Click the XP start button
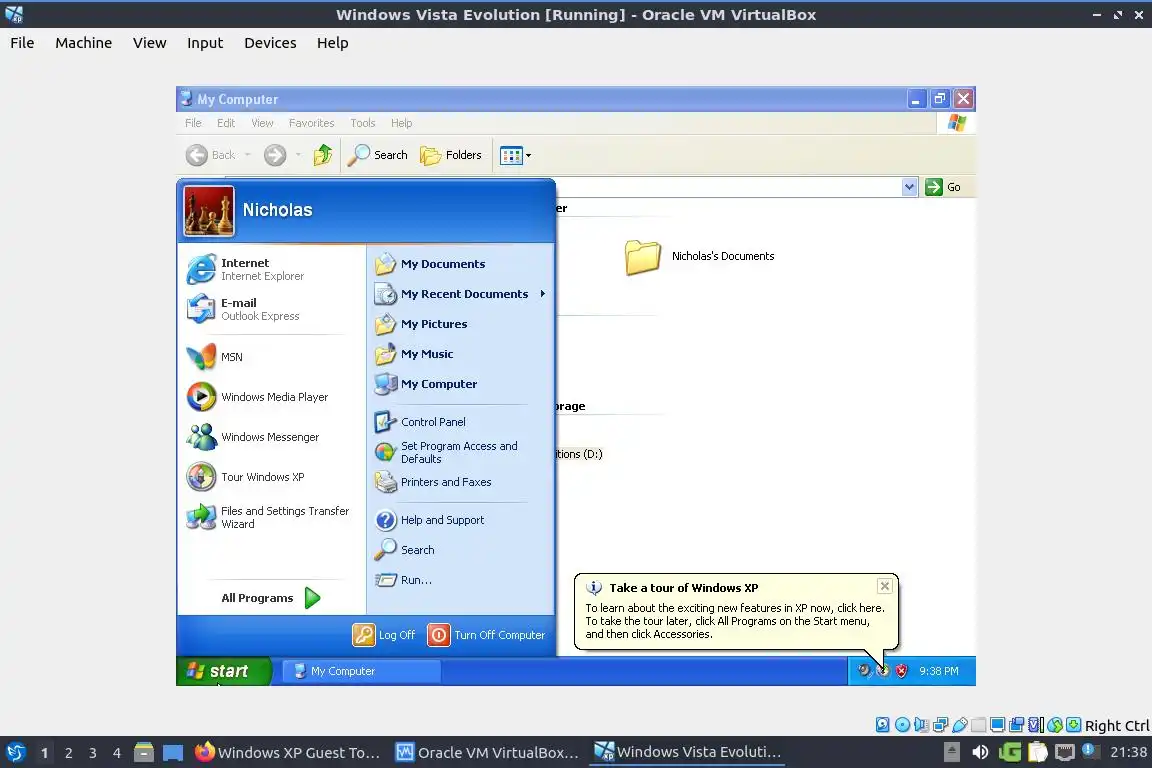The image size is (1152, 768). click(x=223, y=671)
